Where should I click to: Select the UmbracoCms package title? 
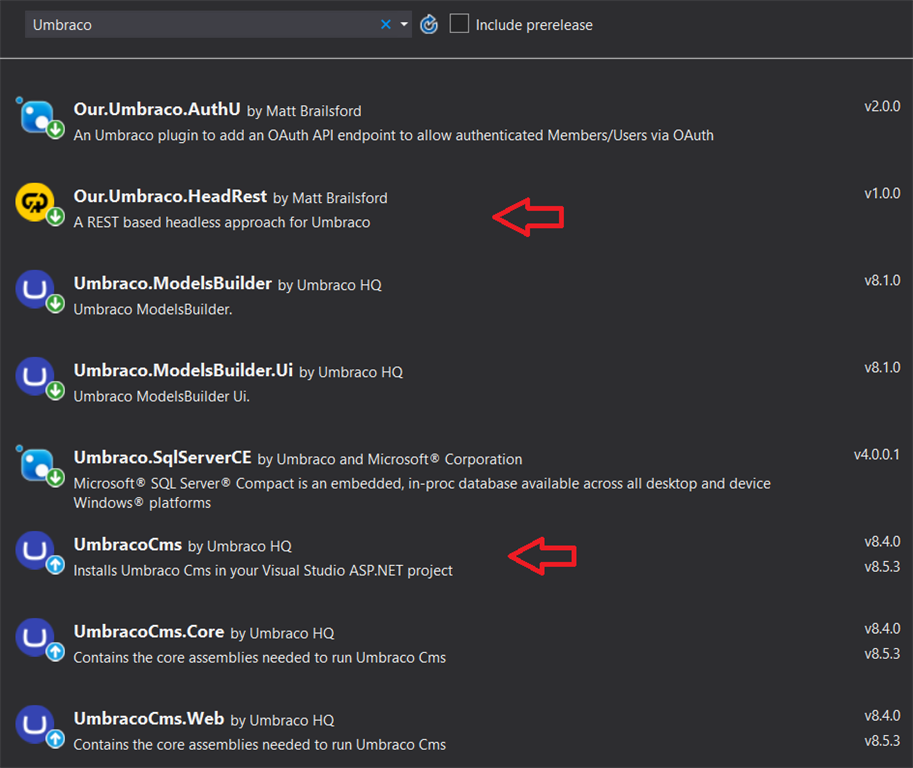pyautogui.click(x=128, y=544)
